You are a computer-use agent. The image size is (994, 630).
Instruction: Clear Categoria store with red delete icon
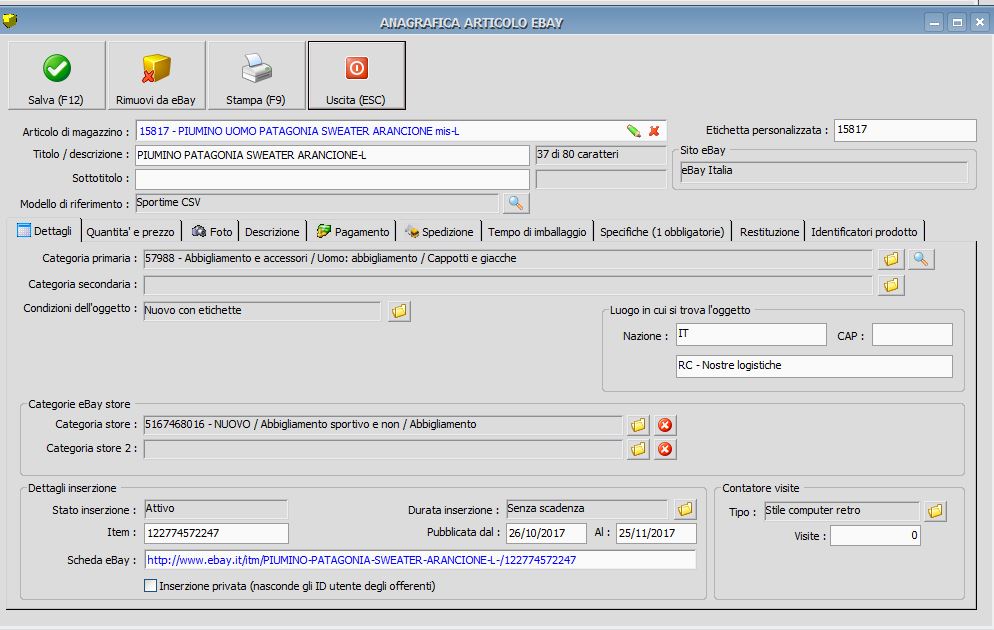click(x=665, y=425)
